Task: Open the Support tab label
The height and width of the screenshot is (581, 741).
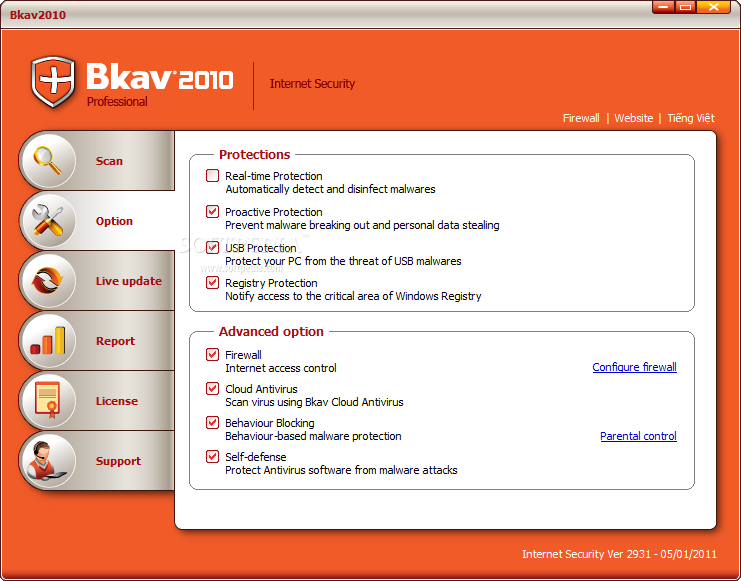Action: click(118, 461)
